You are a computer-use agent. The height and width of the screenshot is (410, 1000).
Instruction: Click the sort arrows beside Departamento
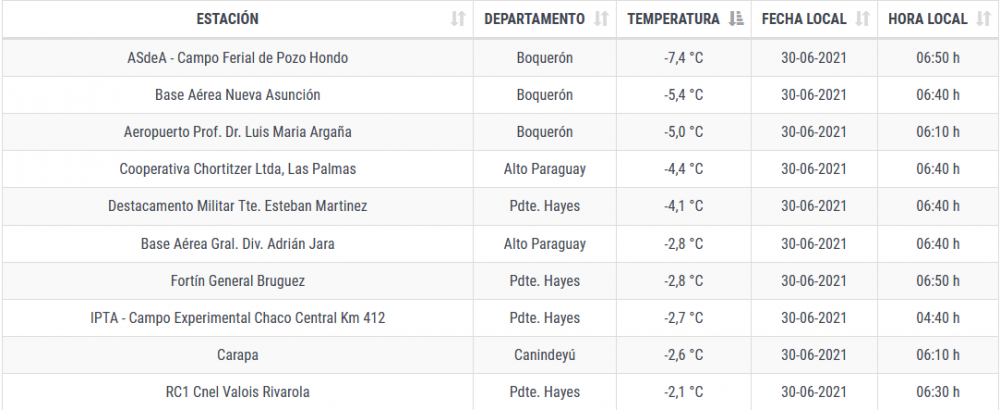click(x=601, y=19)
